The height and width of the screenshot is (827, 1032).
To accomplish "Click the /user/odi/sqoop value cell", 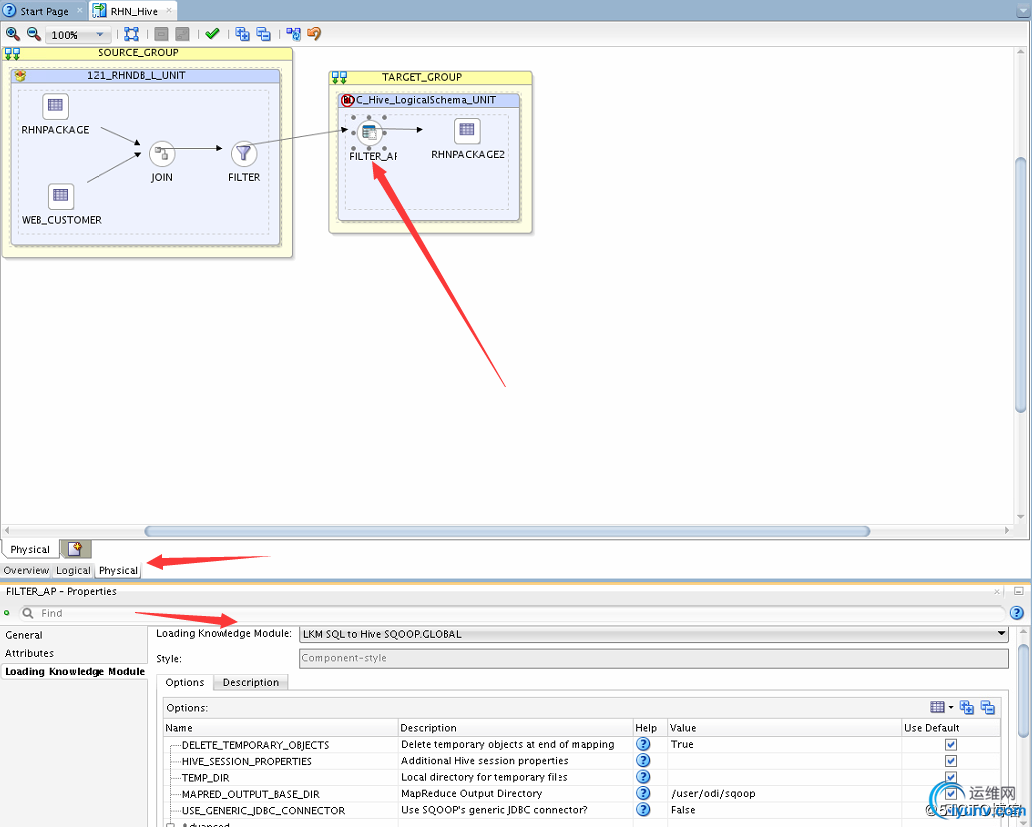I will [784, 793].
